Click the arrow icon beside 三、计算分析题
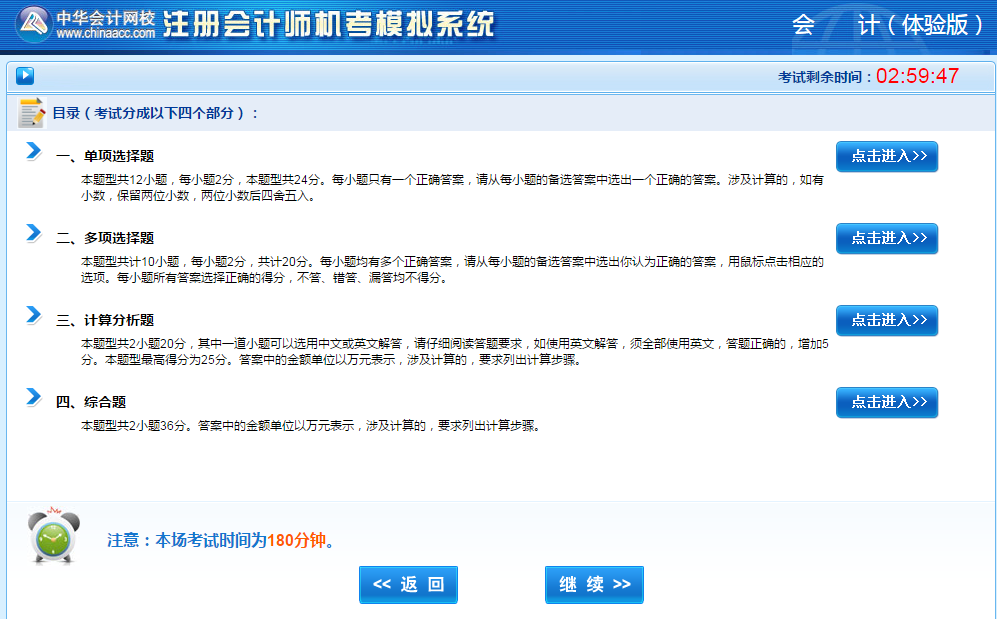 point(34,315)
